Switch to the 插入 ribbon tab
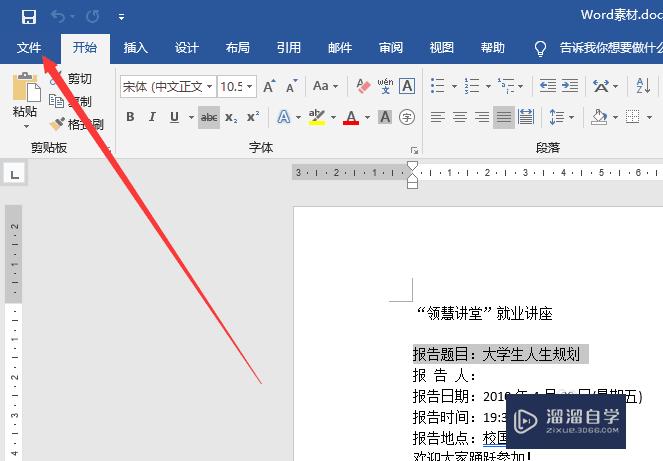The width and height of the screenshot is (663, 461). pos(136,47)
